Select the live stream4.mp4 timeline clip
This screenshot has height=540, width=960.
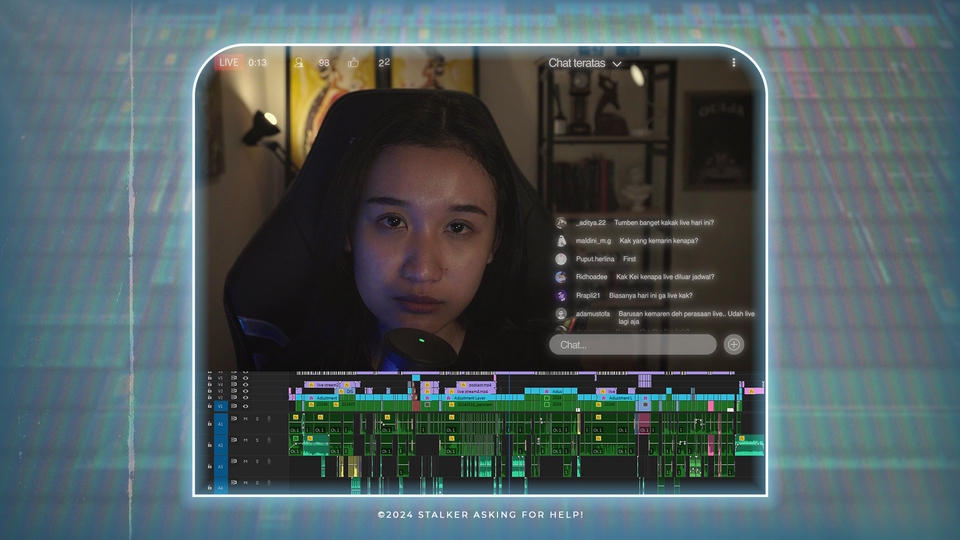(x=471, y=391)
